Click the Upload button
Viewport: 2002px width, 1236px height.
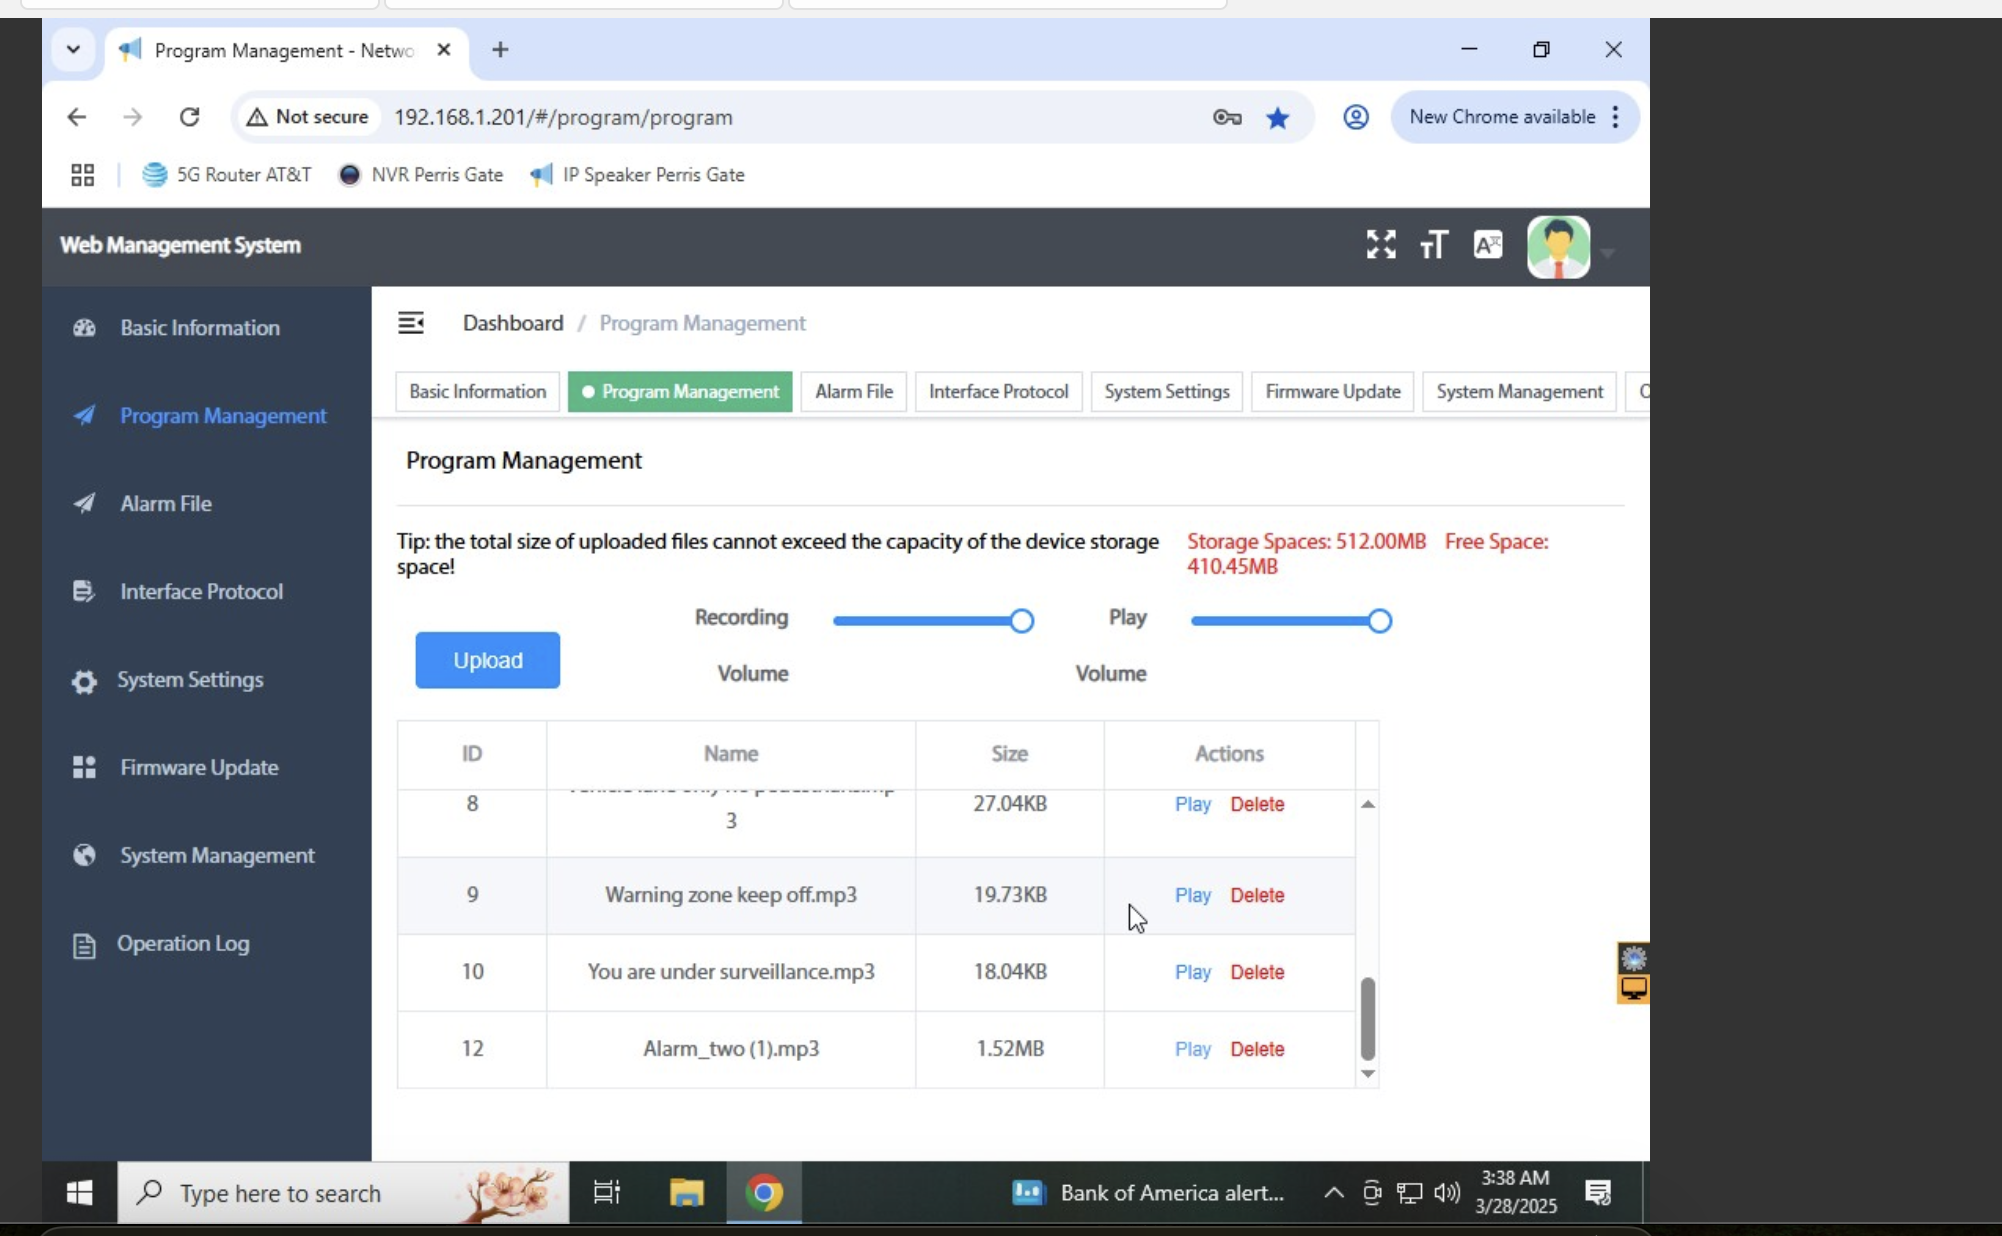pyautogui.click(x=487, y=660)
